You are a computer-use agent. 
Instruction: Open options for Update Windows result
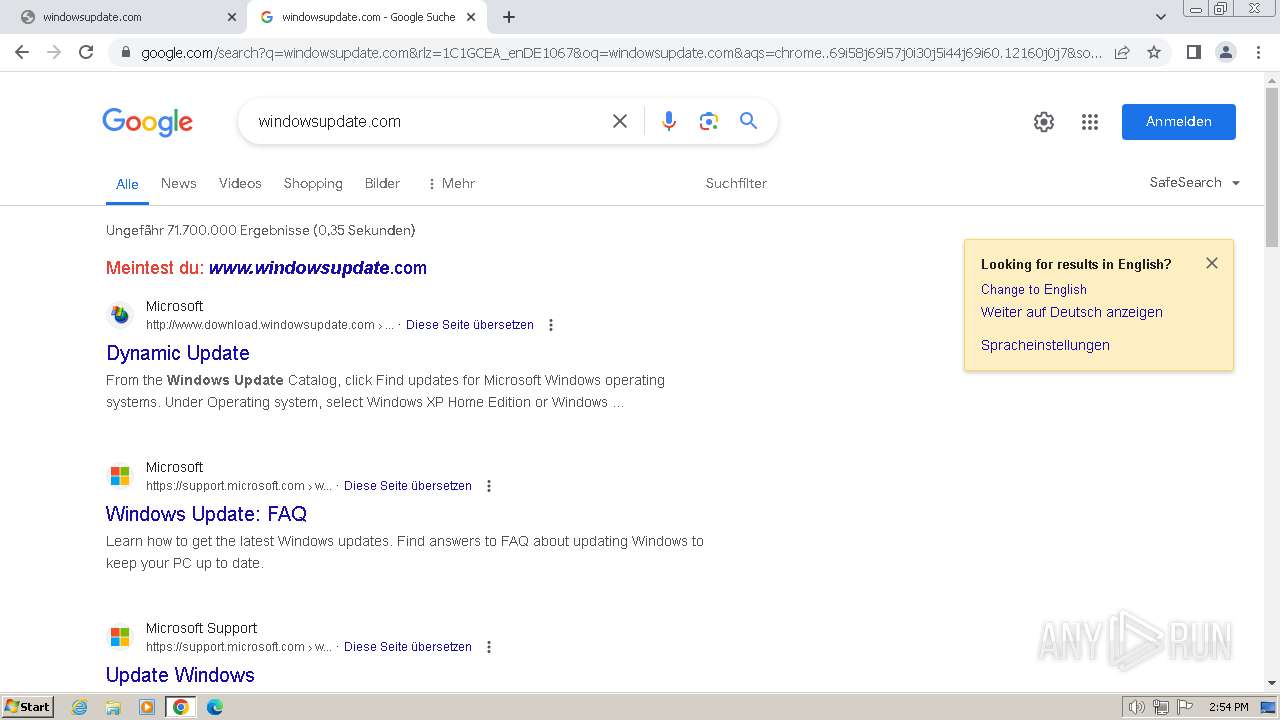tap(489, 647)
